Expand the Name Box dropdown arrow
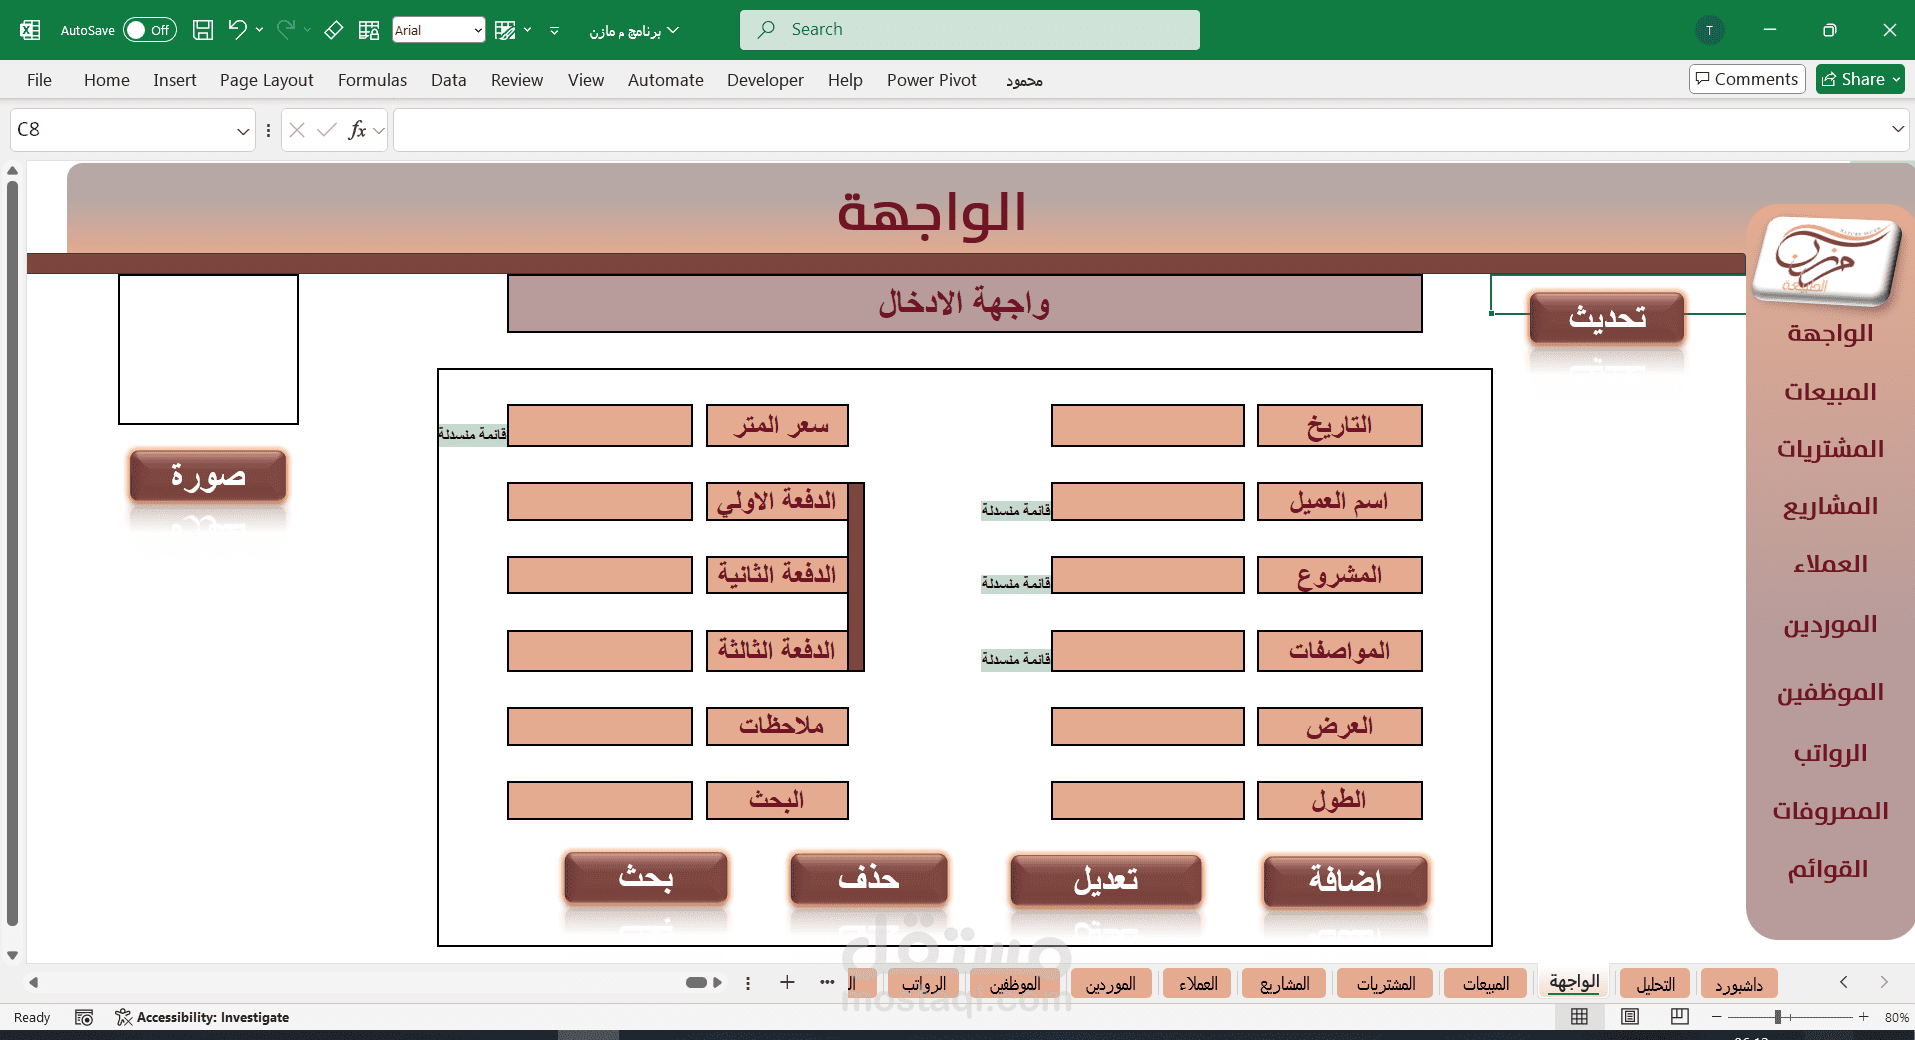 [242, 131]
